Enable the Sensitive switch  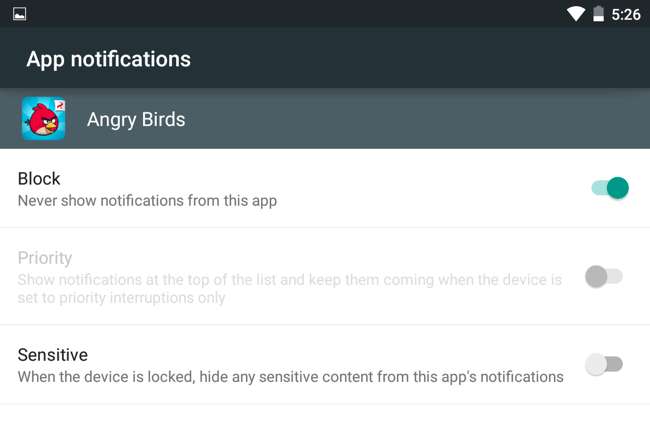coord(603,364)
